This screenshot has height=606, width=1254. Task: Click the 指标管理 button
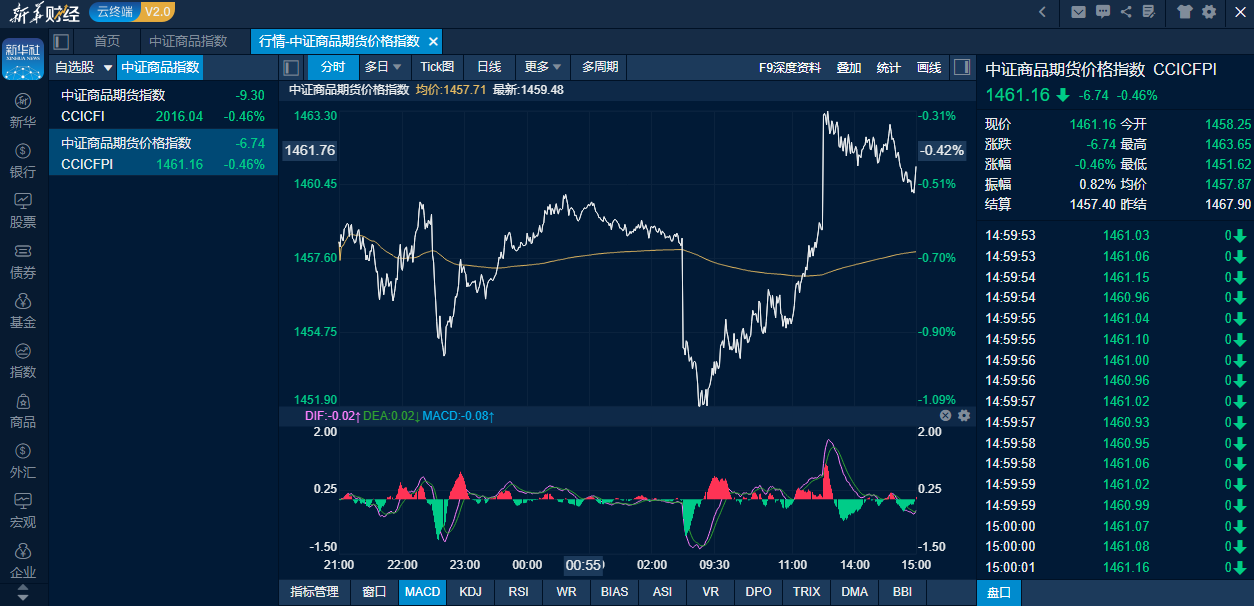pyautogui.click(x=314, y=592)
